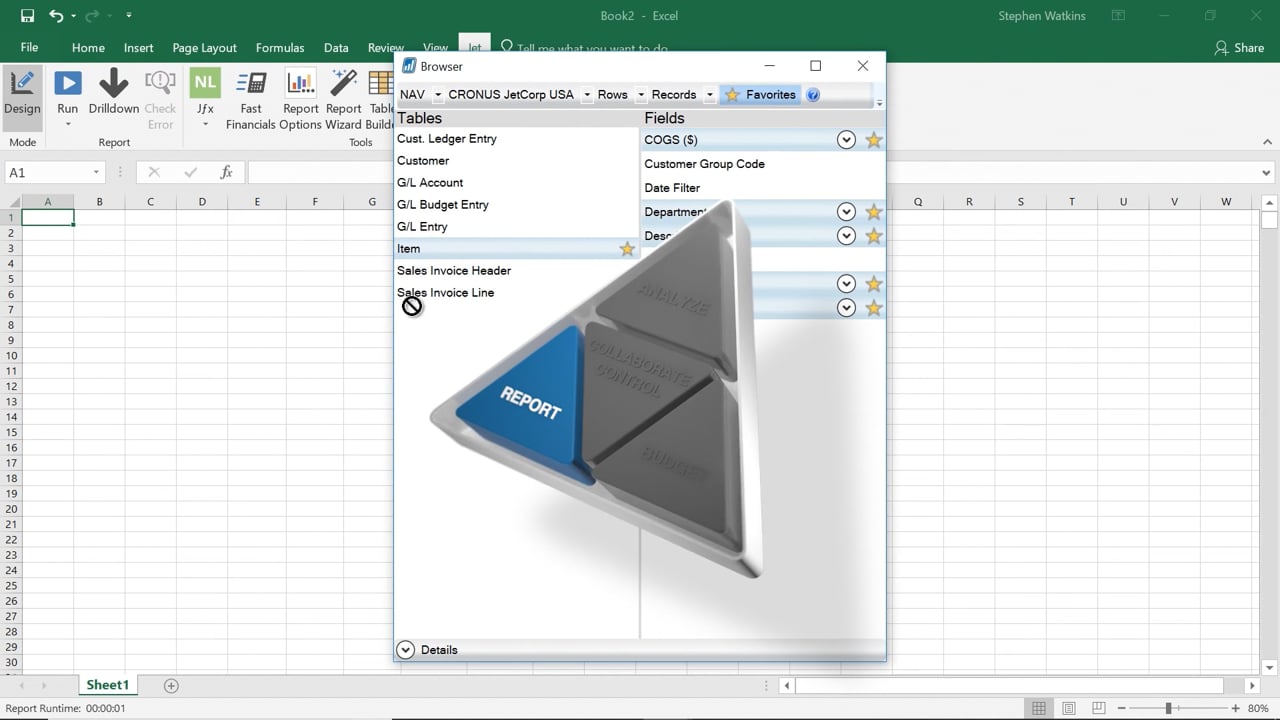Screen dimensions: 1280x720
Task: Switch to Page Layout view in status bar
Action: [1069, 708]
